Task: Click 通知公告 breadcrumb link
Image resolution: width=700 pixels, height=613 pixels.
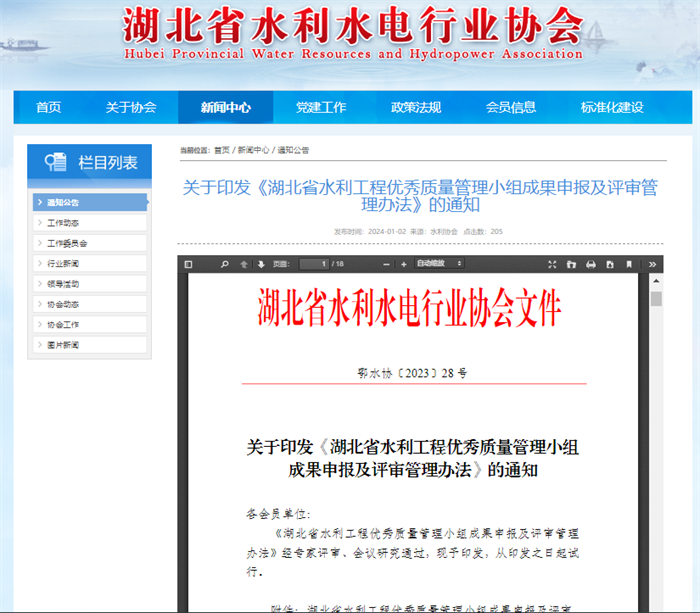Action: [293, 150]
